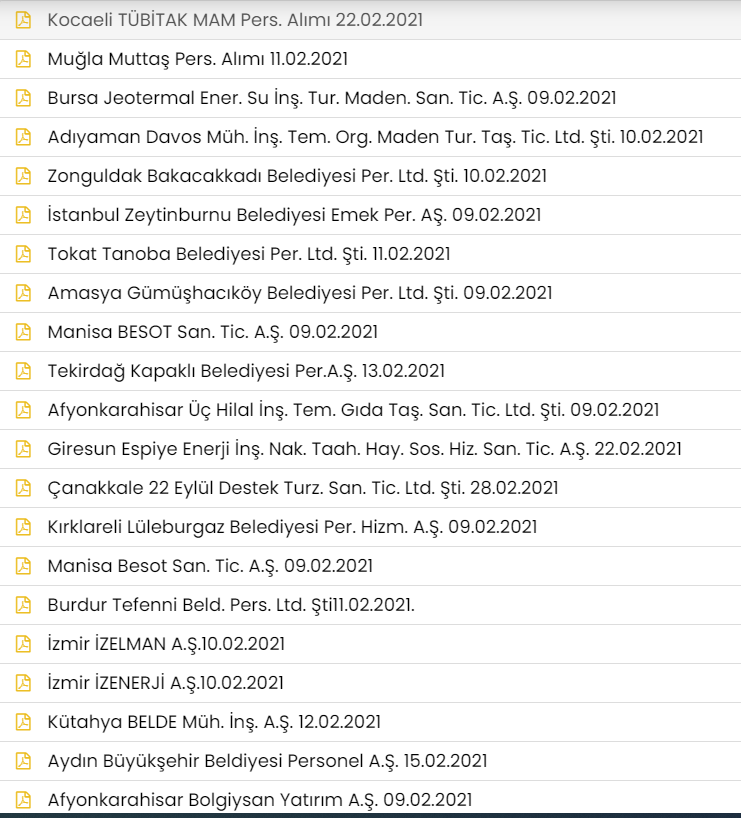The height and width of the screenshot is (818, 741).
Task: Open İstanbul Zeytinburnu Belediyesi Emek Per. link
Action: click(x=294, y=215)
